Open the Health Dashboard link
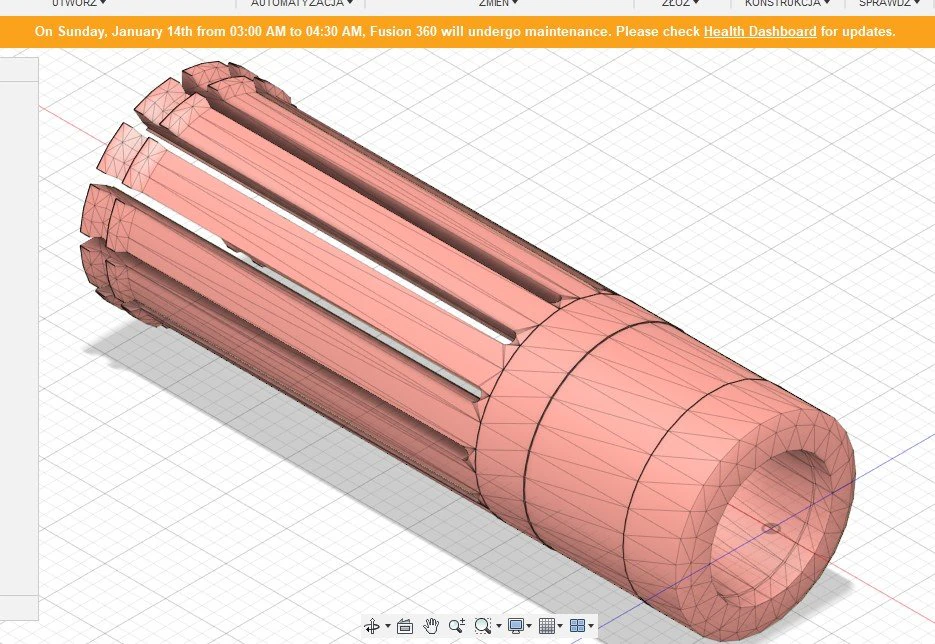The width and height of the screenshot is (935, 644). (x=760, y=32)
